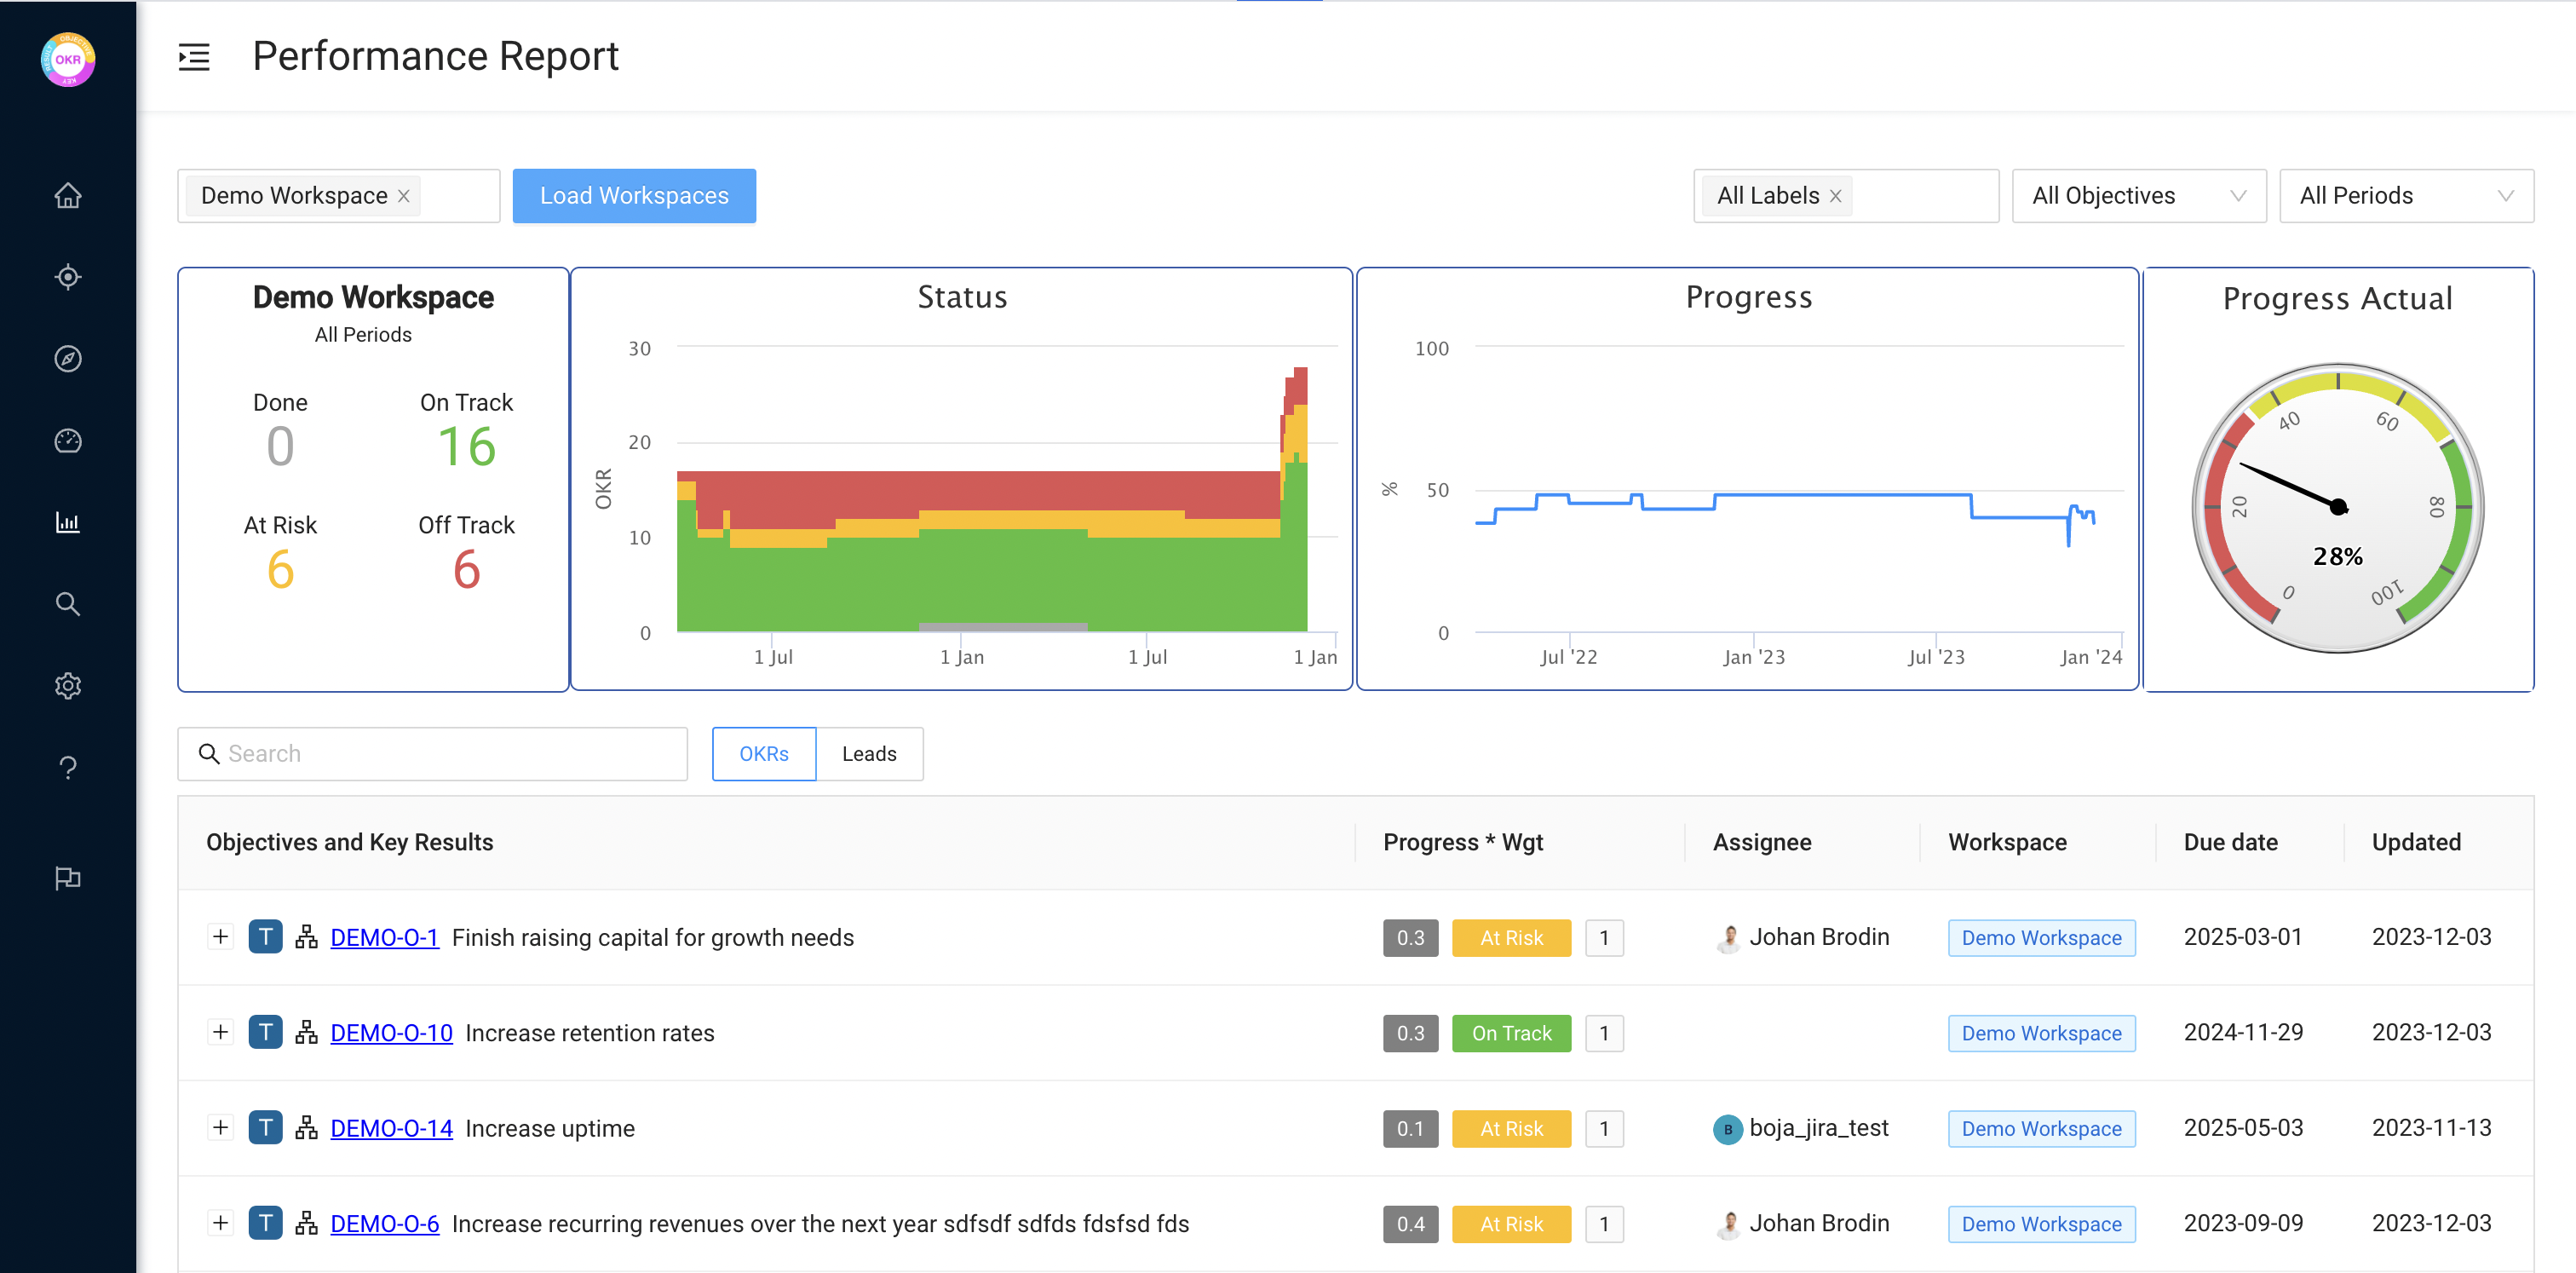Image resolution: width=2576 pixels, height=1273 pixels.
Task: Click the sidebar search magnifier icon
Action: [x=68, y=604]
